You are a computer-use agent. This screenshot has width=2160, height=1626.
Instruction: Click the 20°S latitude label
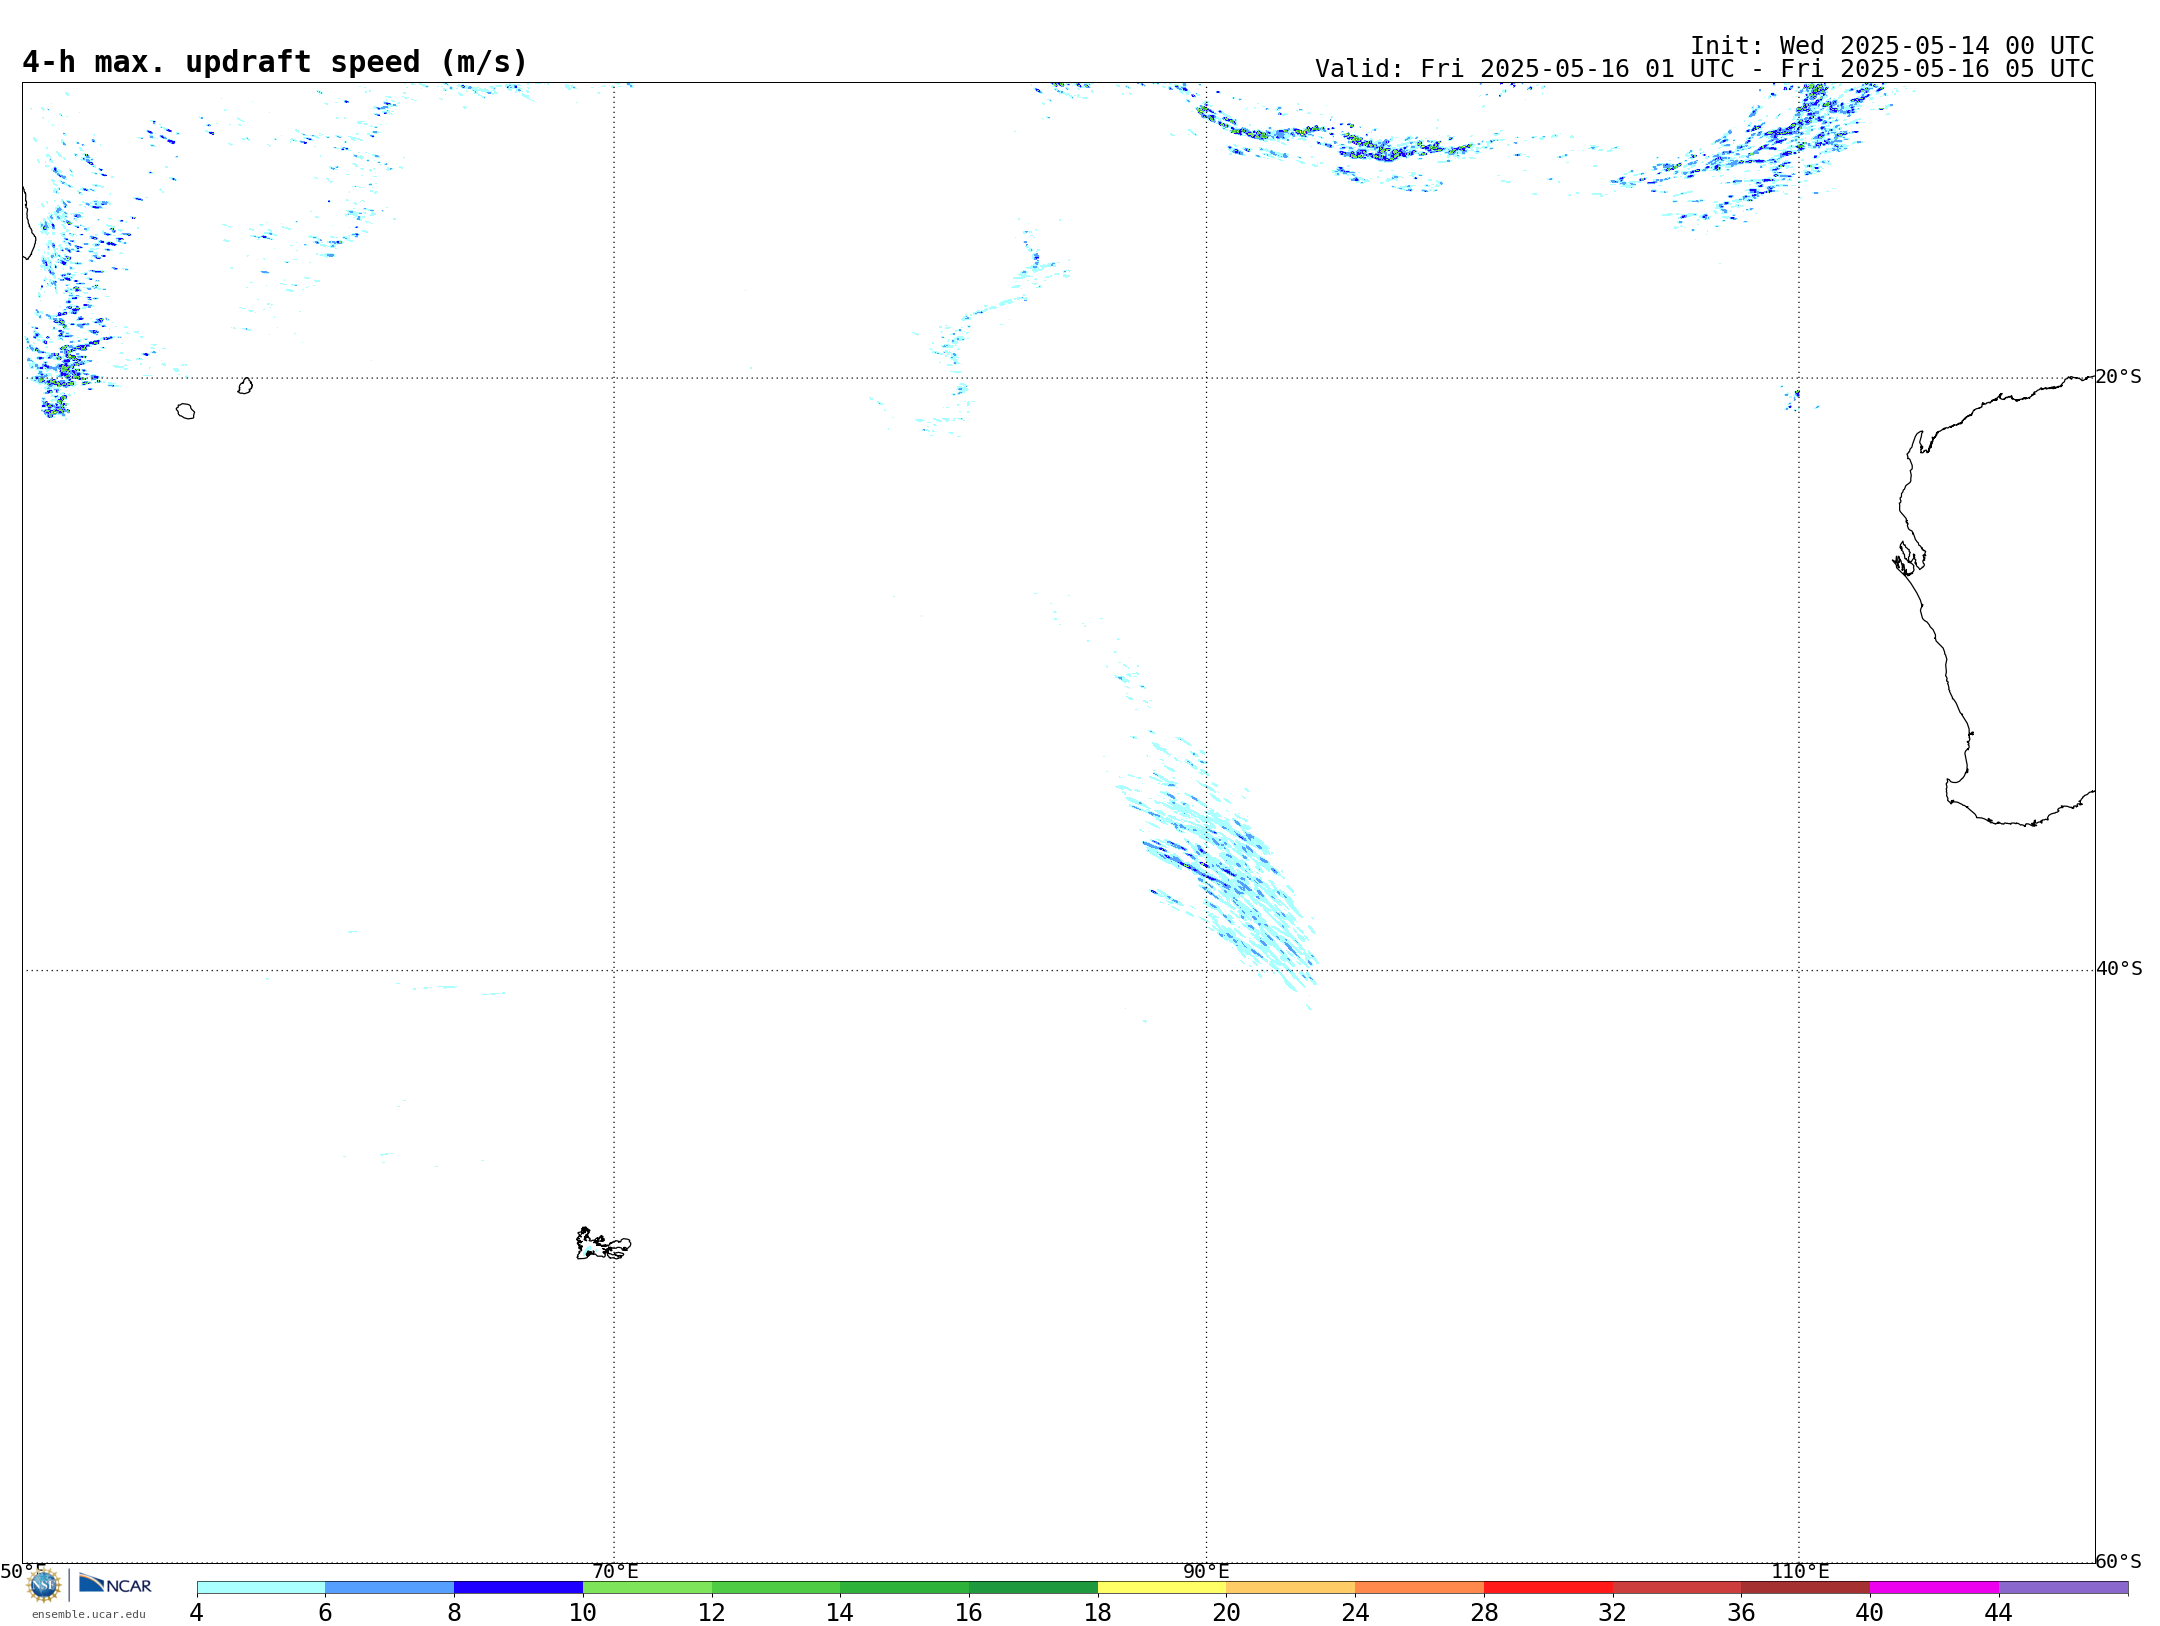[2119, 377]
